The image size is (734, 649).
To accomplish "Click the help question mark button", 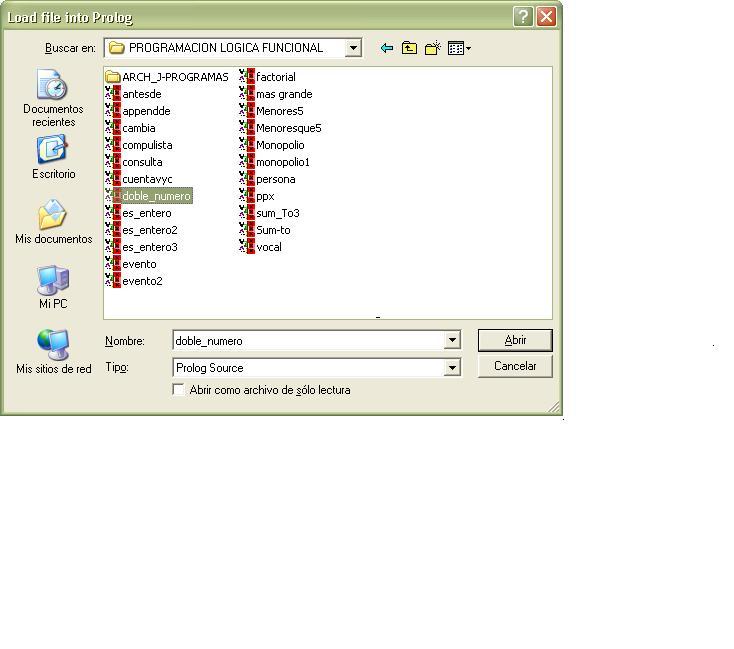I will point(523,17).
